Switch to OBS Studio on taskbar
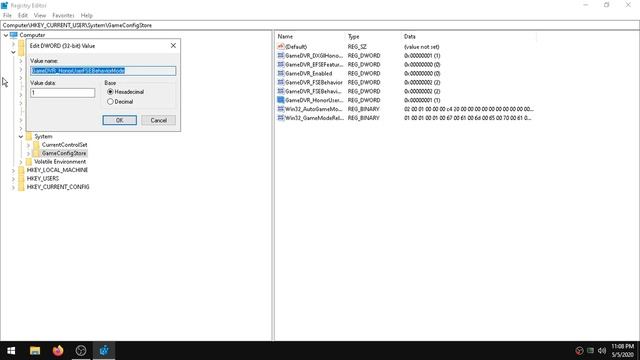The image size is (640, 360). click(x=81, y=351)
